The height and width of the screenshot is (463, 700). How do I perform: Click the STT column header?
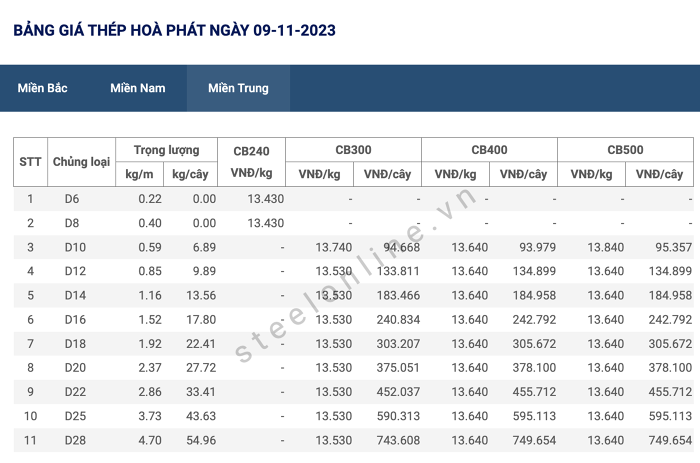30,162
